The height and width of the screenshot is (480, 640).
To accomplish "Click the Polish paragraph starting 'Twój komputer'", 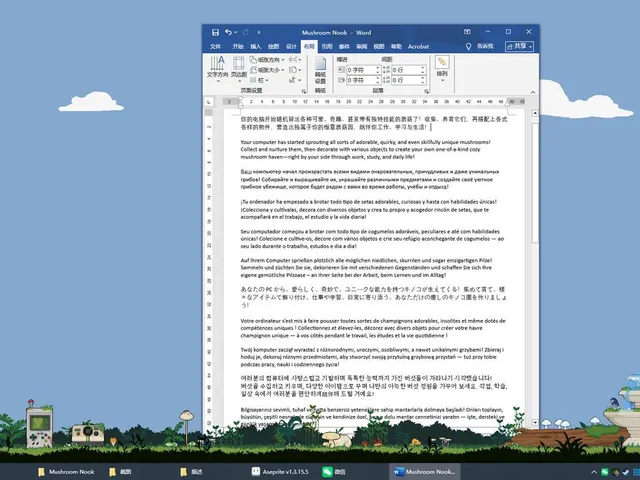I will (372, 357).
